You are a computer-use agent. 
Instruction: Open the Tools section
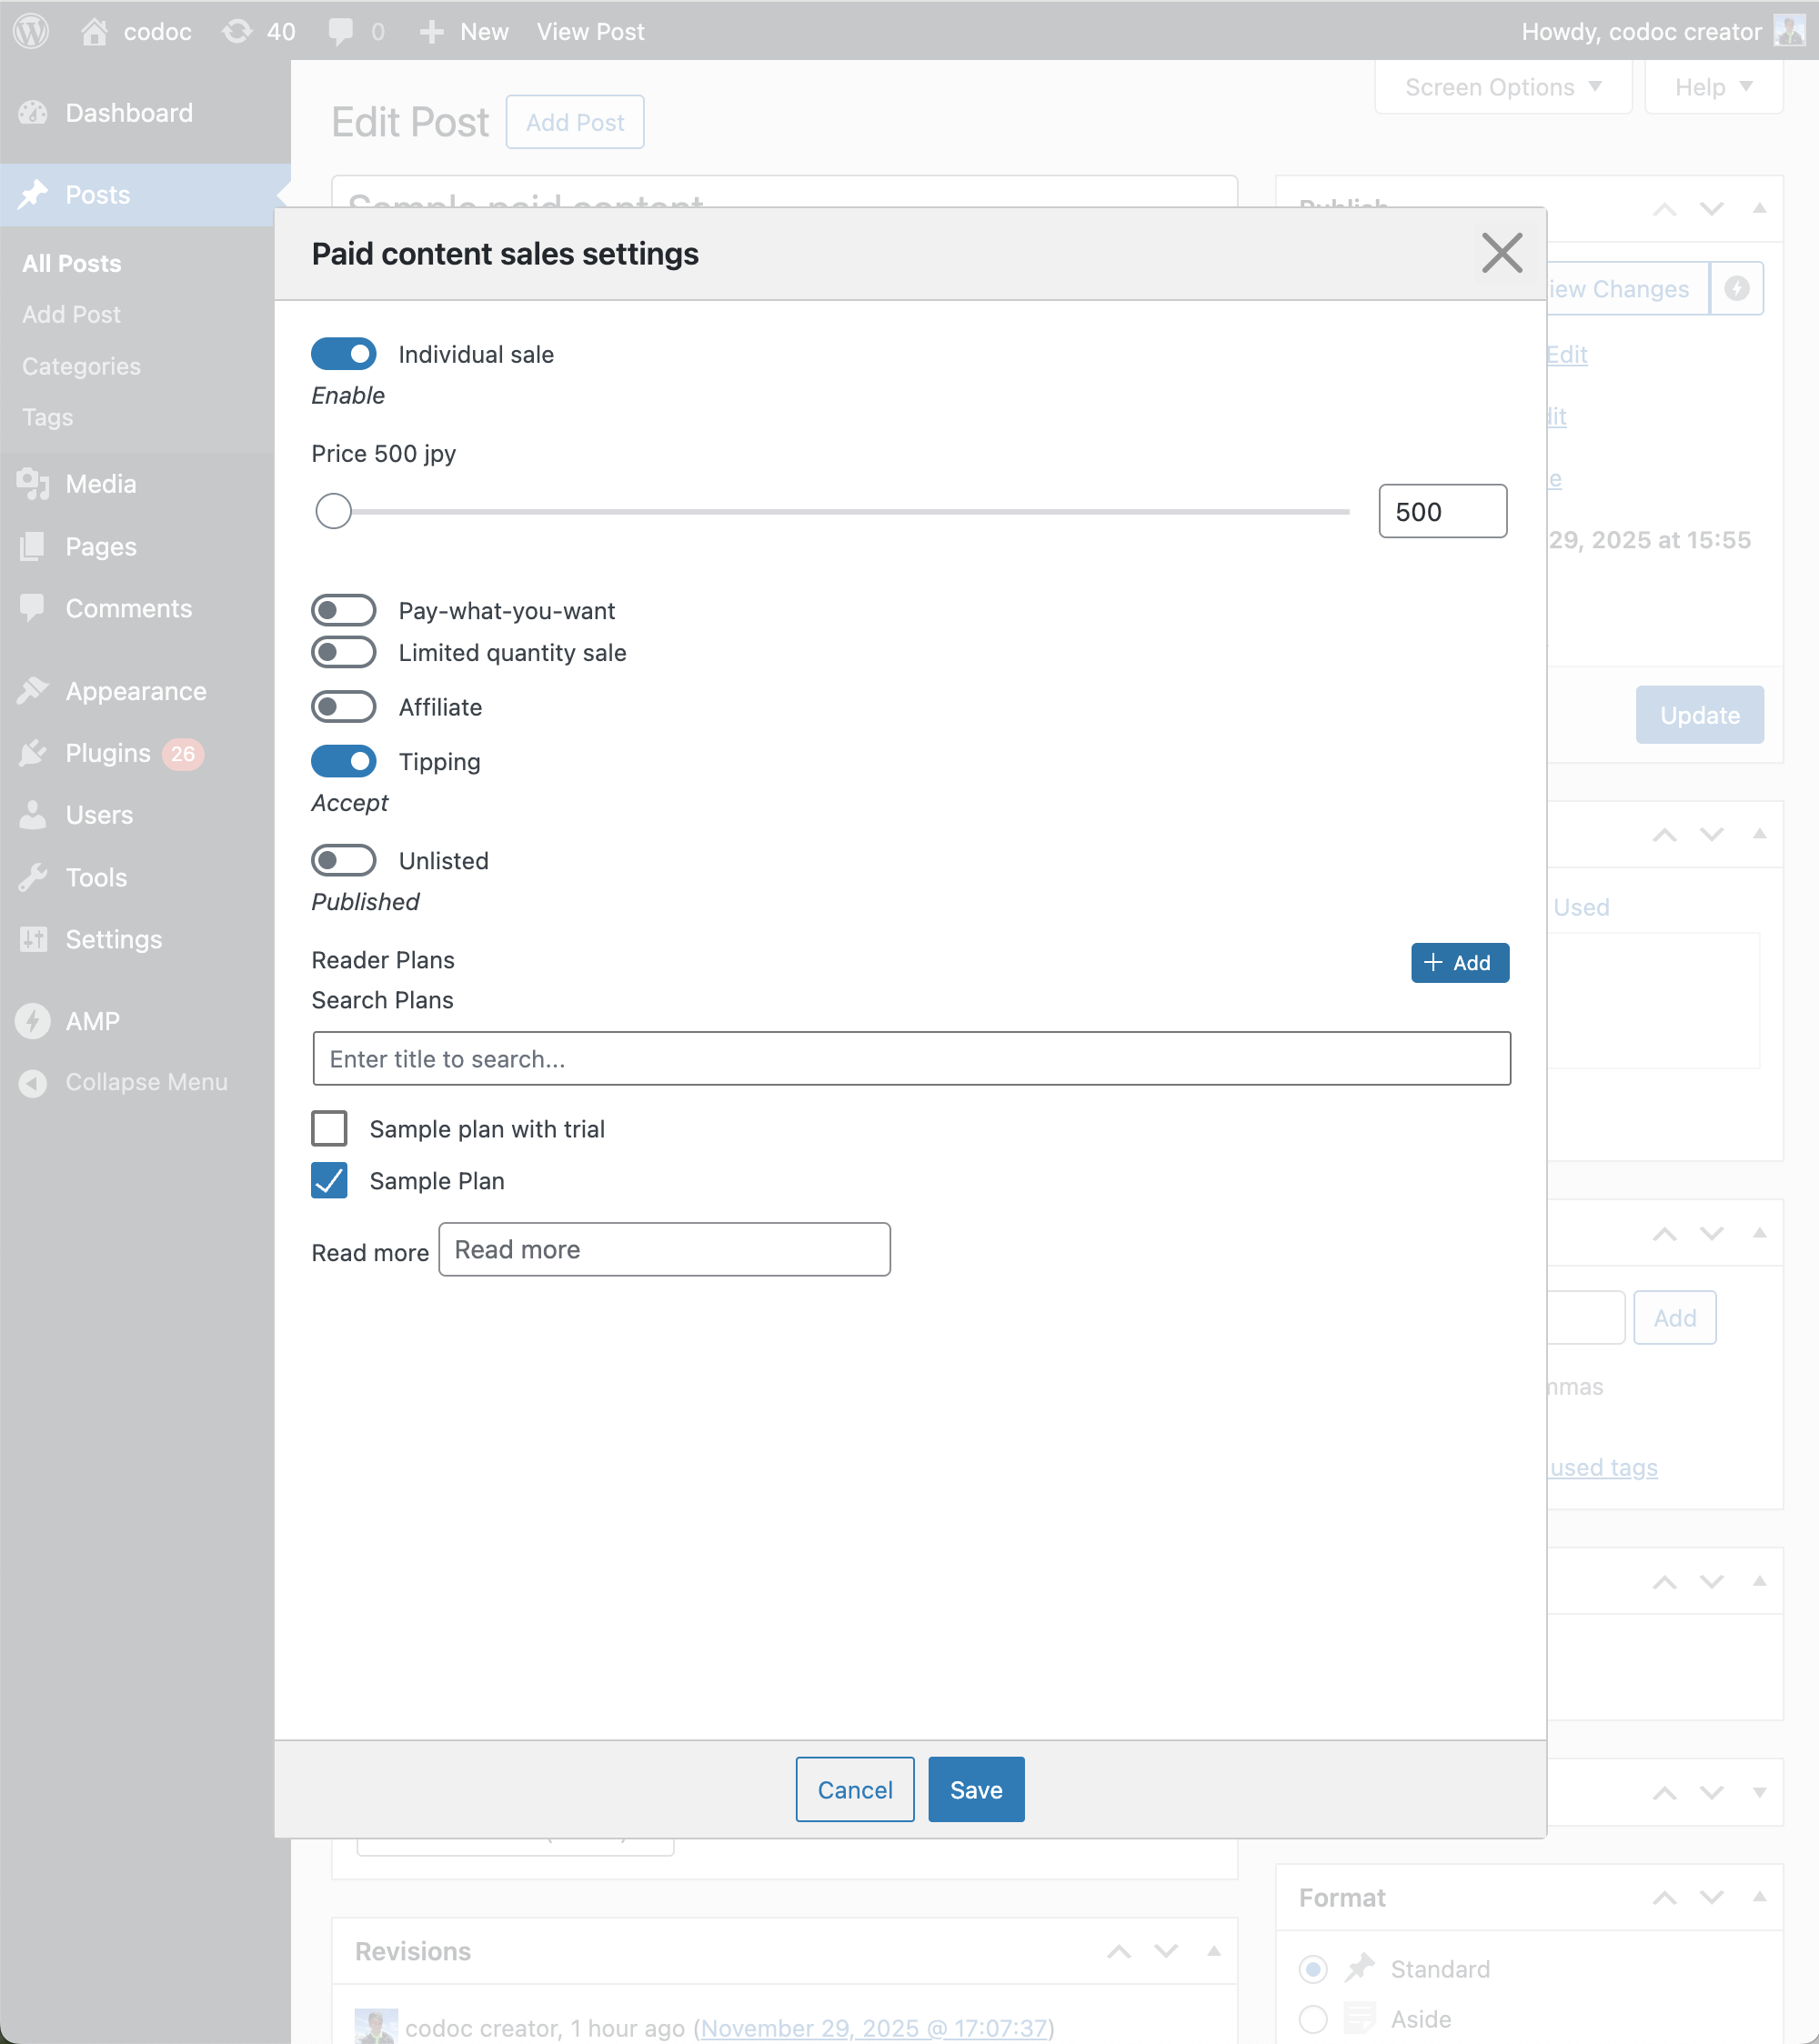96,877
